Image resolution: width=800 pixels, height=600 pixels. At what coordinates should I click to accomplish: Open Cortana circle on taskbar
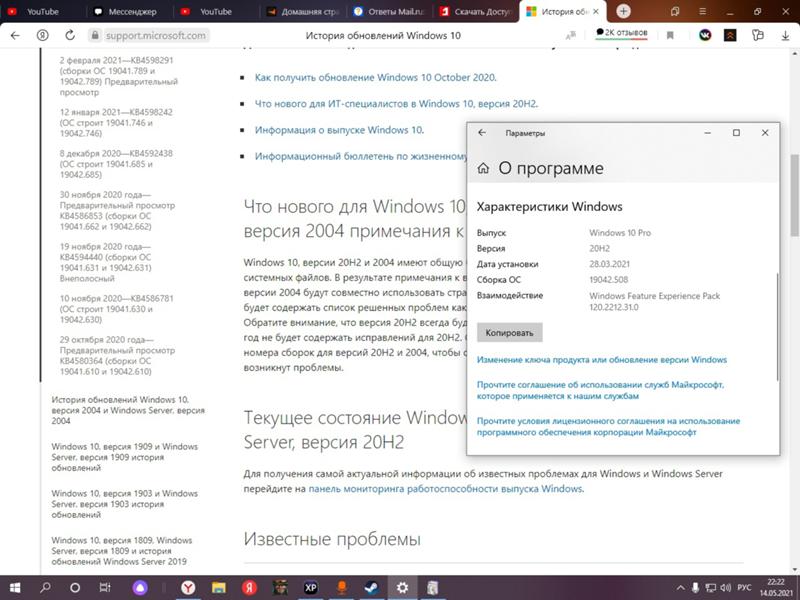click(74, 587)
